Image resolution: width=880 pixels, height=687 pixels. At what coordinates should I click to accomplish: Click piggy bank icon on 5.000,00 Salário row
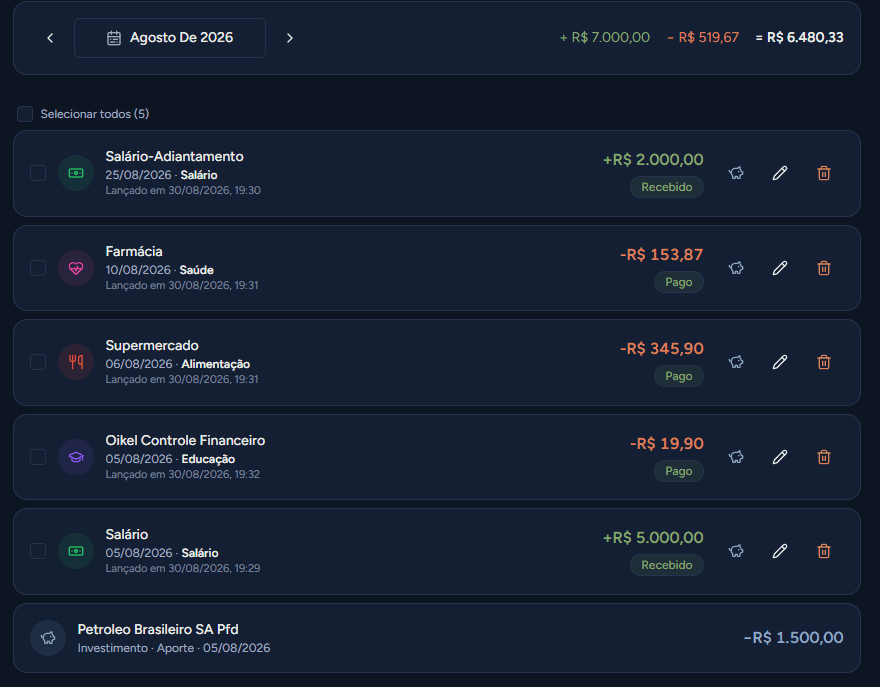(736, 551)
